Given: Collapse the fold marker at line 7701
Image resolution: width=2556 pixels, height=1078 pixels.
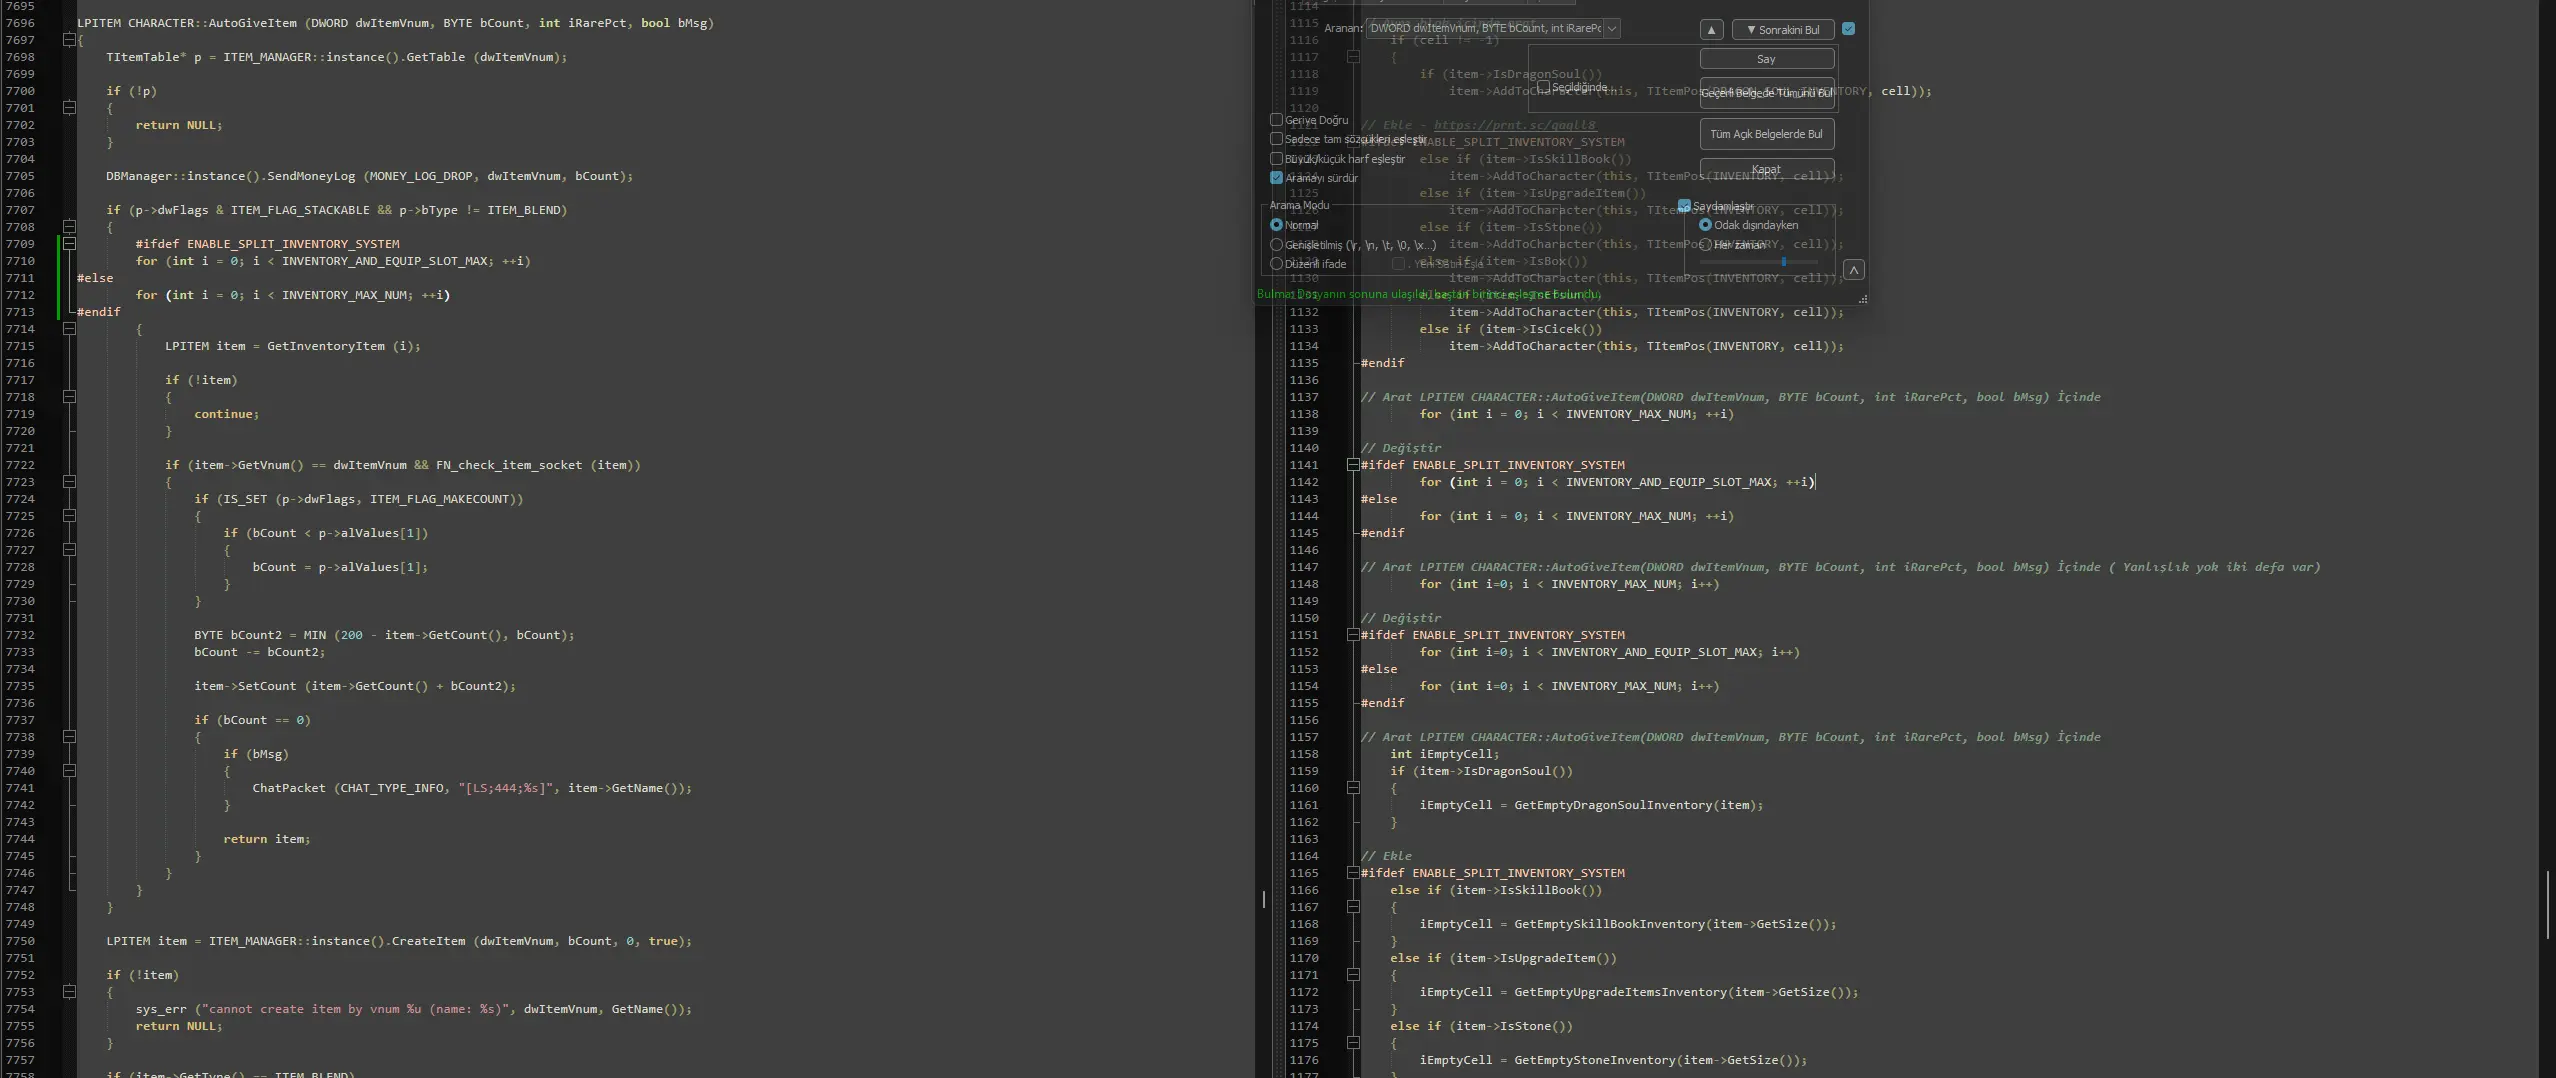Looking at the screenshot, I should click(x=69, y=108).
